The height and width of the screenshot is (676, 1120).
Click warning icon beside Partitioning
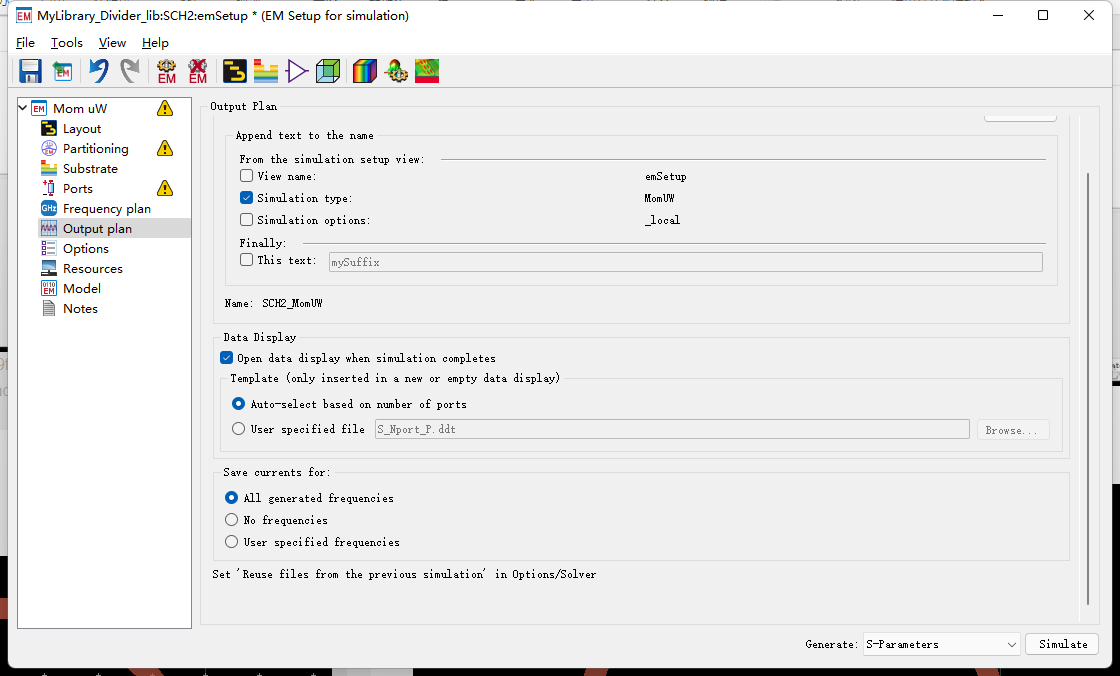click(165, 148)
